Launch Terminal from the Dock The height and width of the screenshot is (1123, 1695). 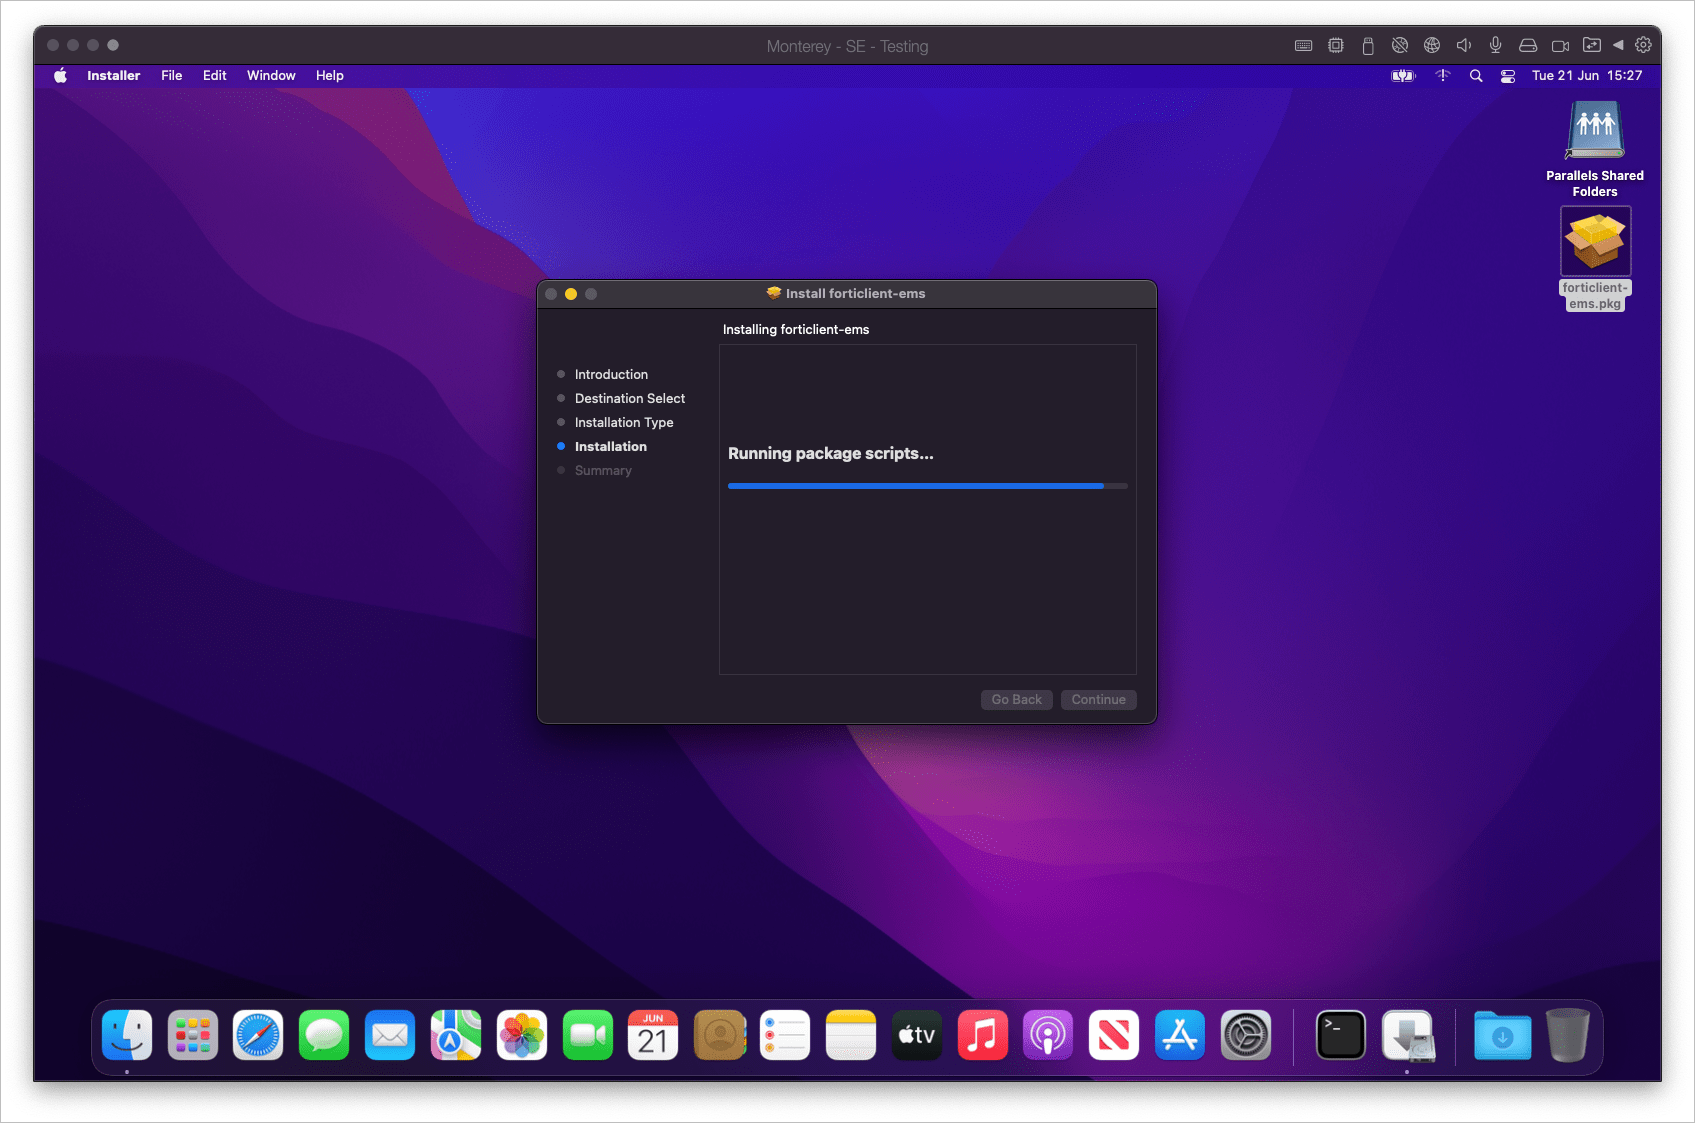[x=1341, y=1035]
